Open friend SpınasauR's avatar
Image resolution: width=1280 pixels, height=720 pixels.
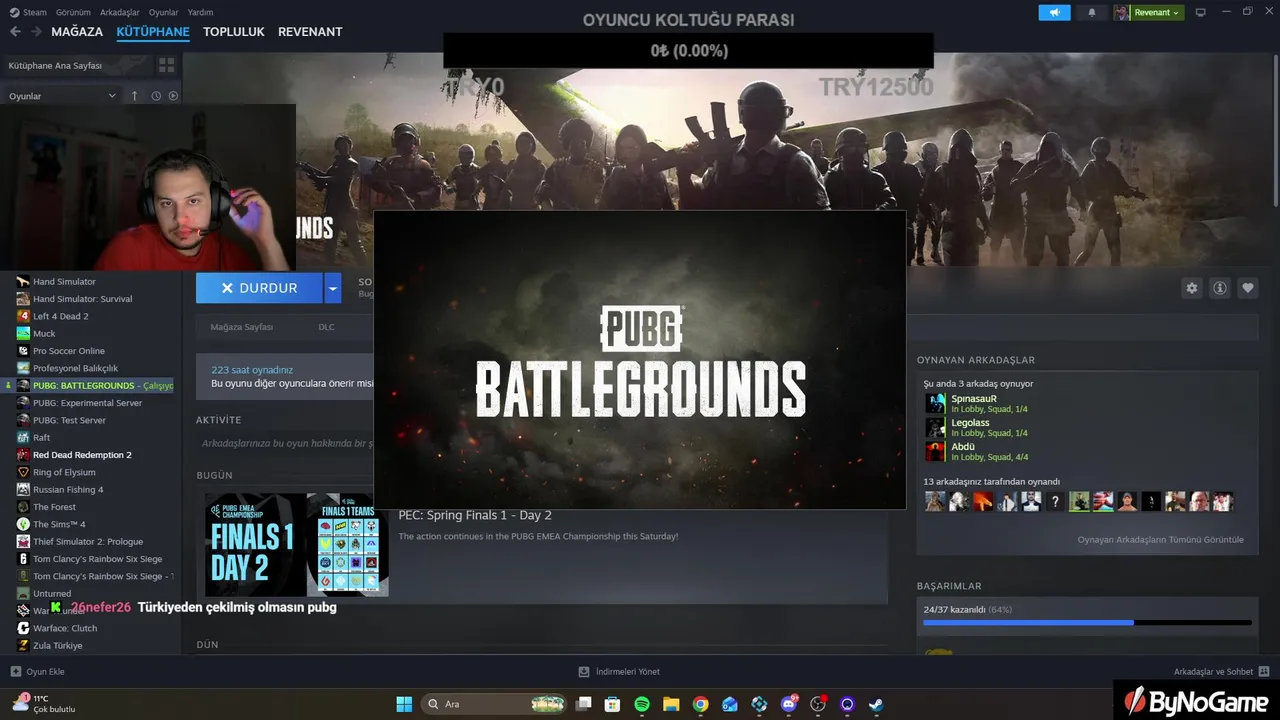click(935, 403)
